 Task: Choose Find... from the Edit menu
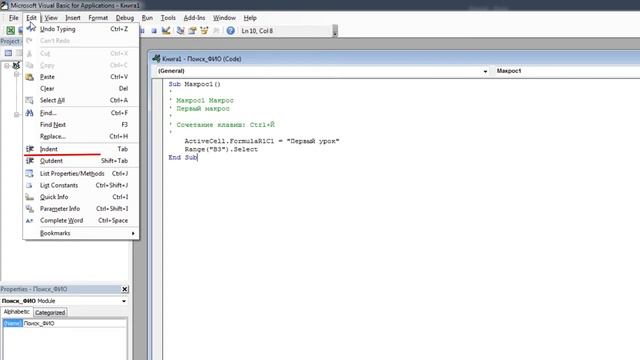[x=81, y=113]
